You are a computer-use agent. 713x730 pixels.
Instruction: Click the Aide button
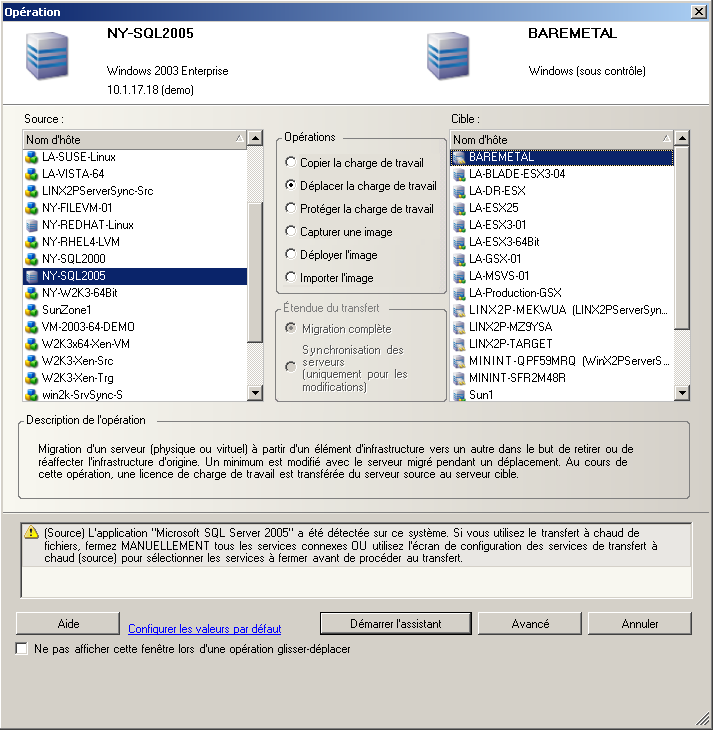pos(68,624)
